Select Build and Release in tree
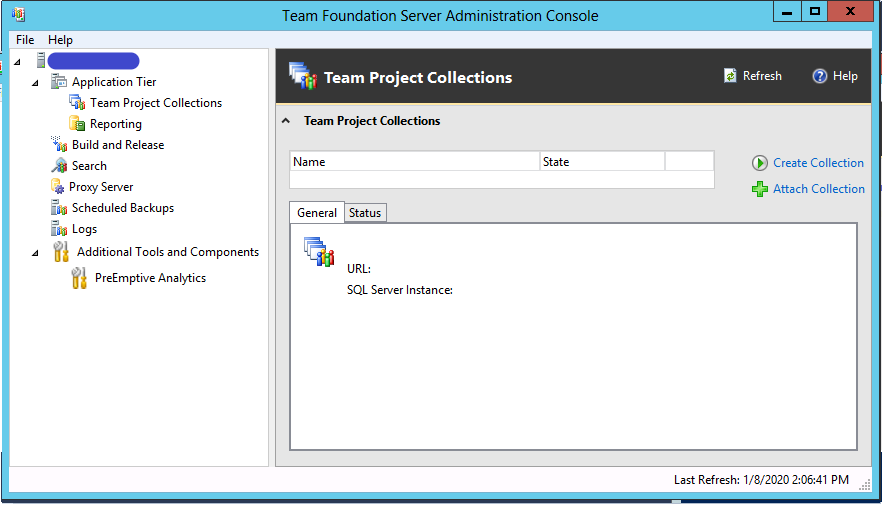This screenshot has width=882, height=505. (118, 145)
